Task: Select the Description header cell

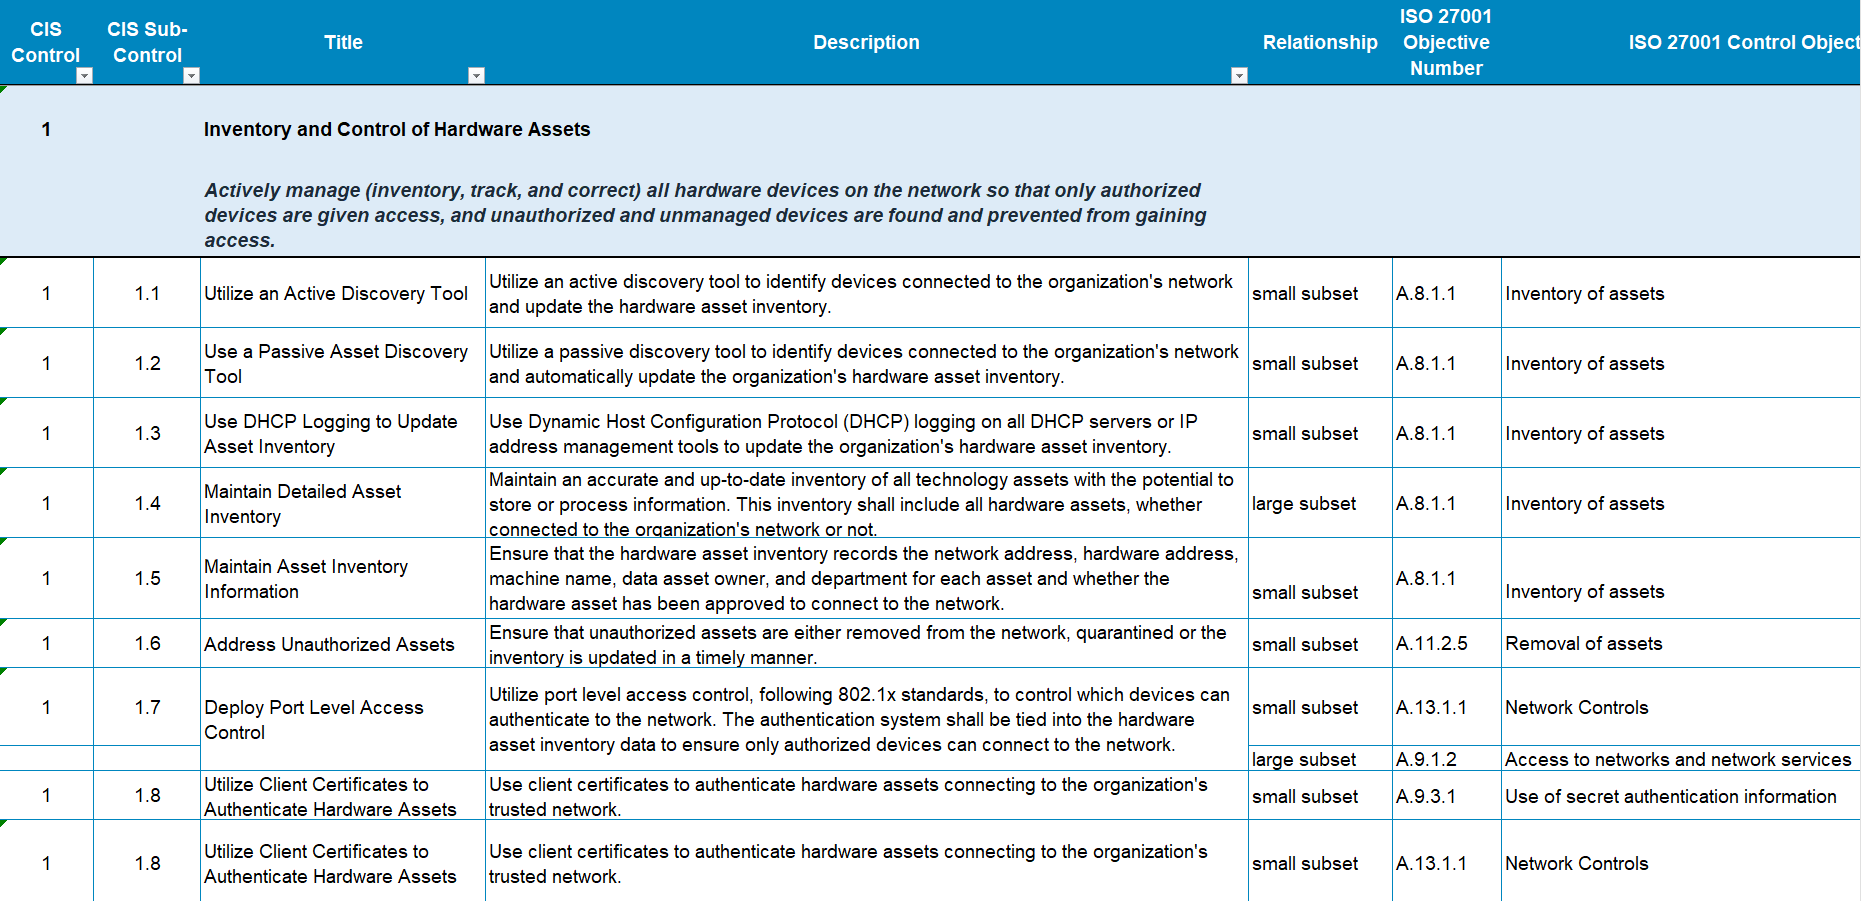Action: pos(866,42)
